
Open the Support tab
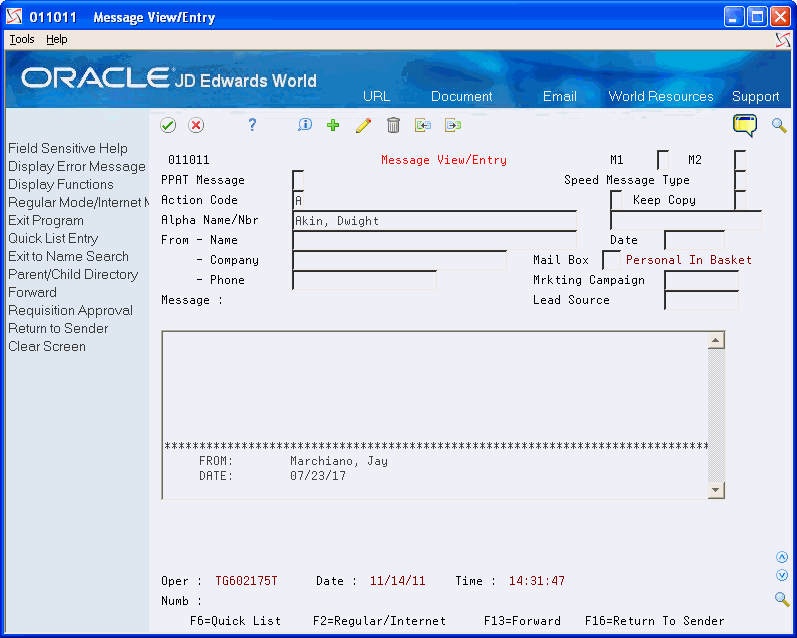click(x=755, y=96)
